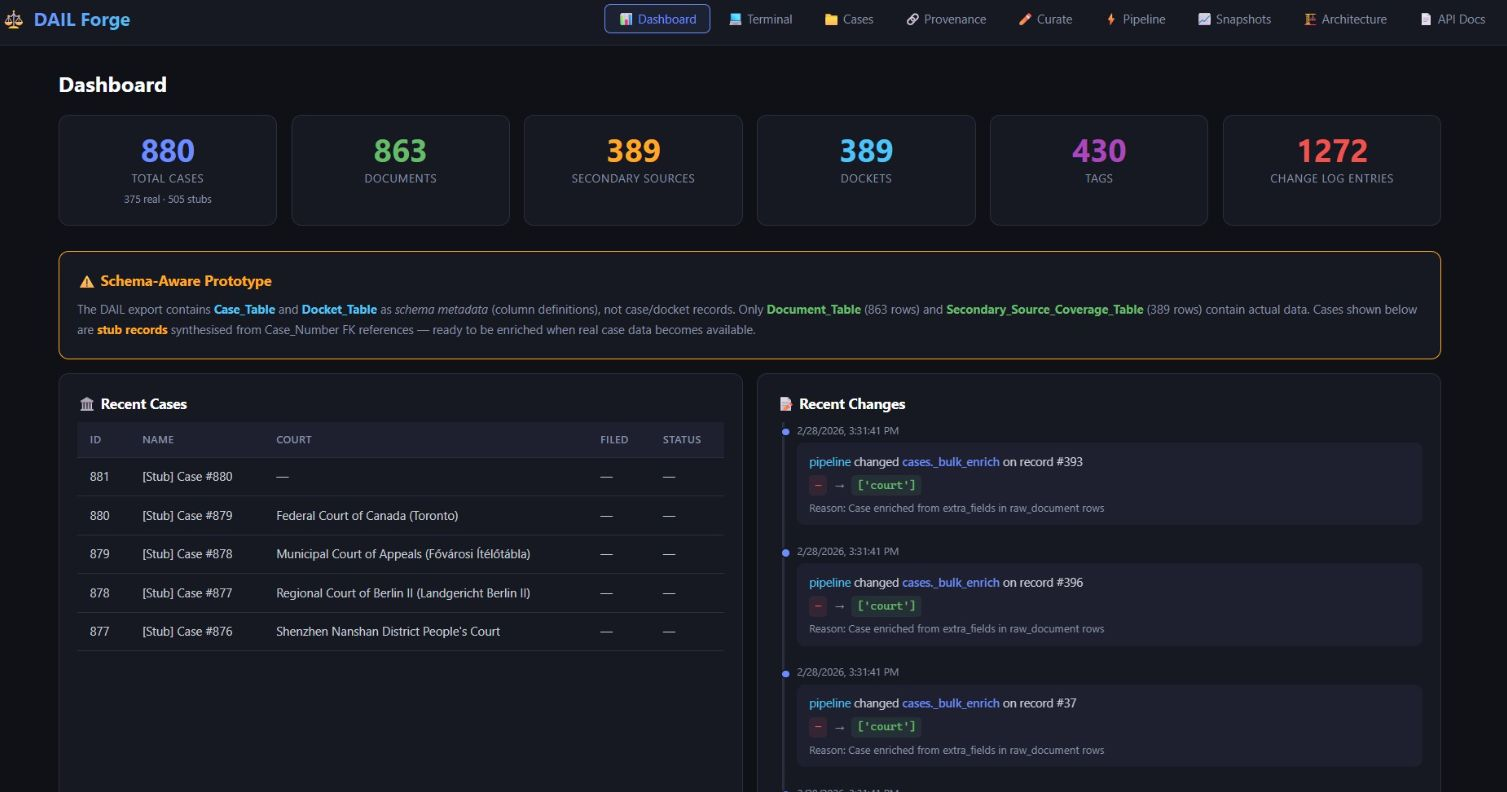Screen dimensions: 1507x792
Task: Click the DAIL Forge scales logo icon
Action: (14, 19)
